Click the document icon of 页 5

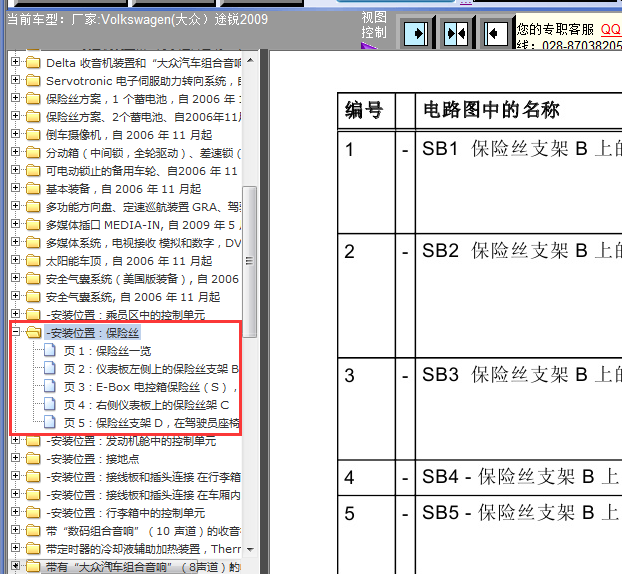point(50,422)
